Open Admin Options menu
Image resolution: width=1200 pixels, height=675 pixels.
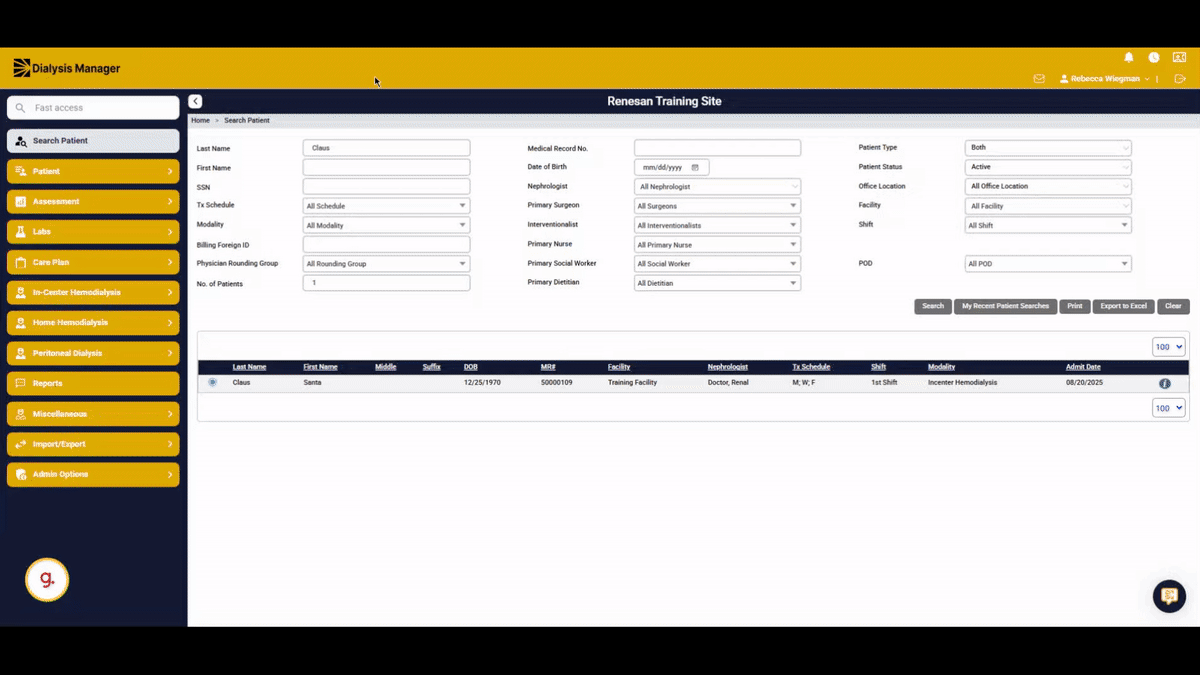[x=93, y=474]
